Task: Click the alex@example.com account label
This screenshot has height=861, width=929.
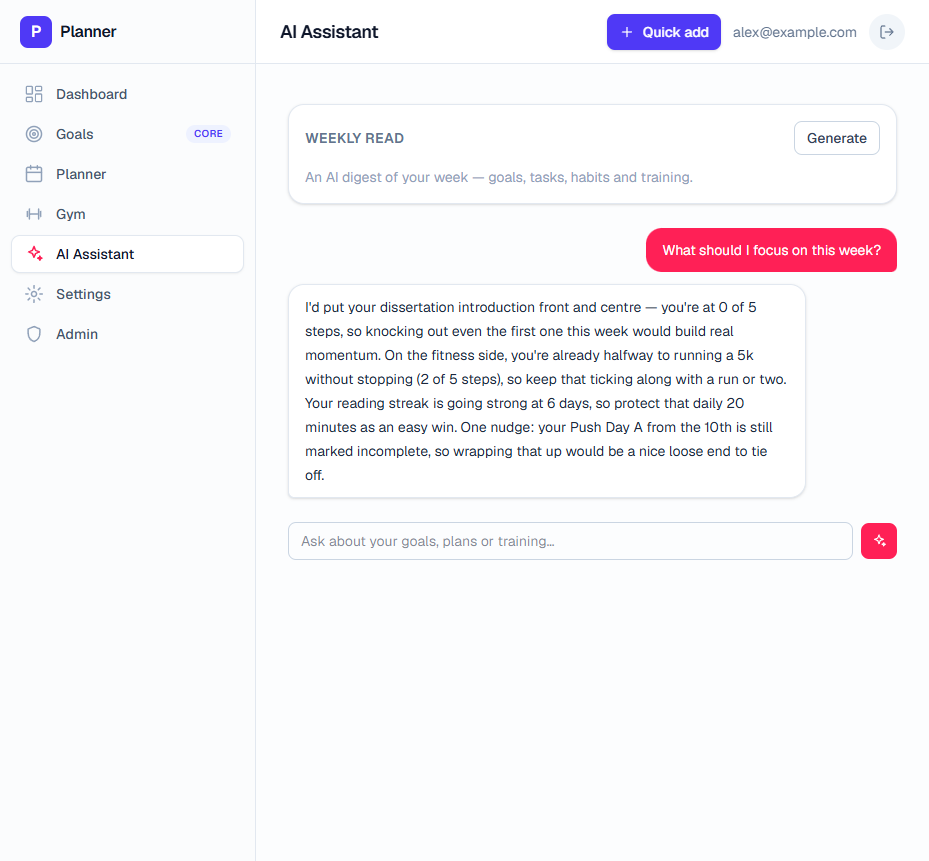Action: [795, 33]
